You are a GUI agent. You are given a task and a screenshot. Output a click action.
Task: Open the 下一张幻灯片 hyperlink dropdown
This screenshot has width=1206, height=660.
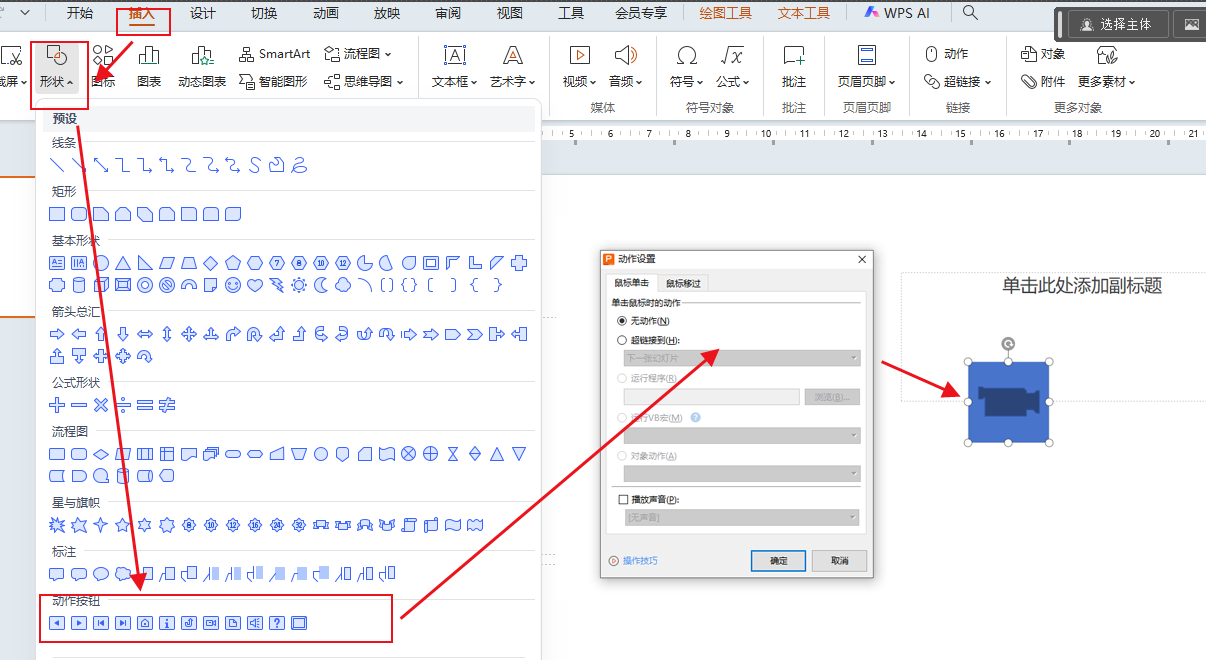pyautogui.click(x=742, y=358)
